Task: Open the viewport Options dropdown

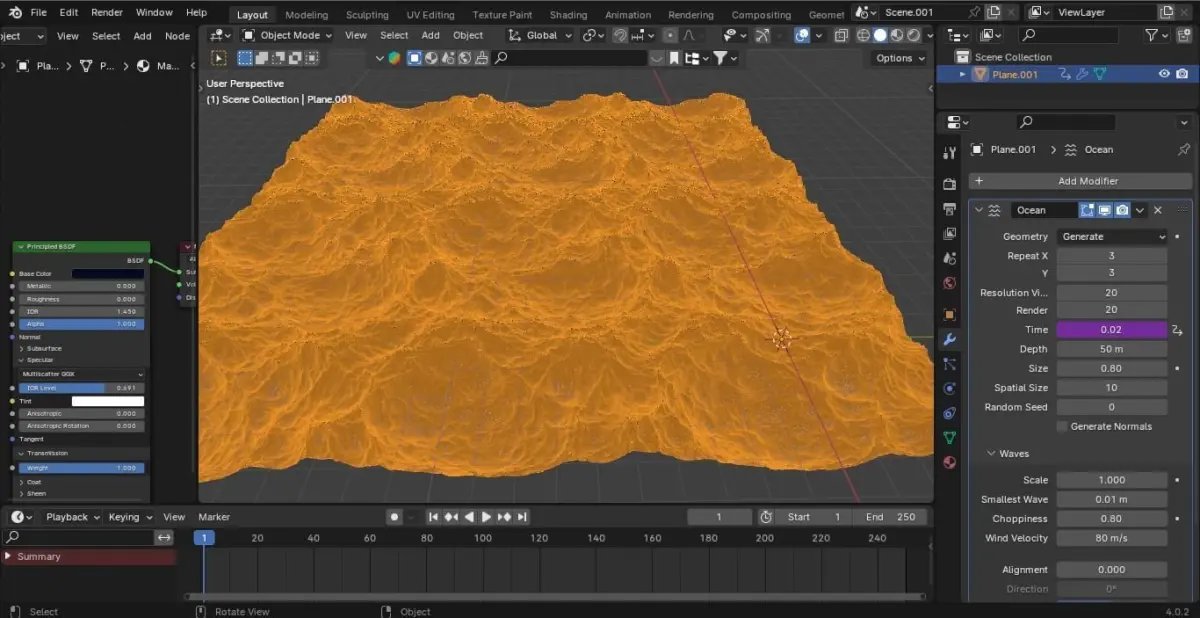Action: click(900, 58)
